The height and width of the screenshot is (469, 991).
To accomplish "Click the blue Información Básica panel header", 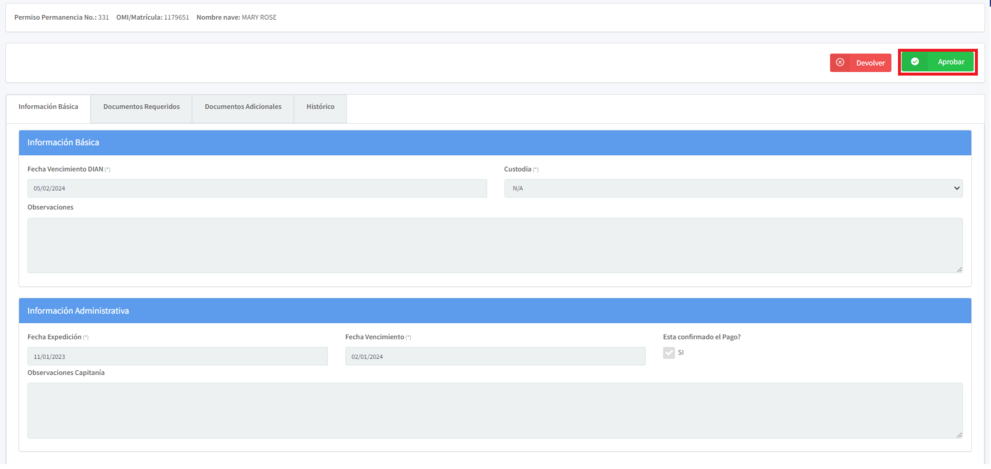I will pyautogui.click(x=495, y=142).
